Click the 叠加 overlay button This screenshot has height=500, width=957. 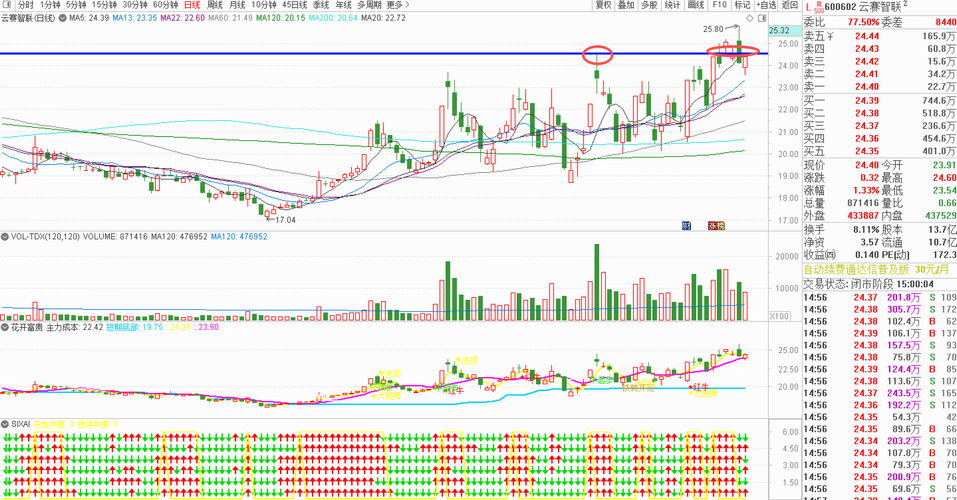(626, 5)
